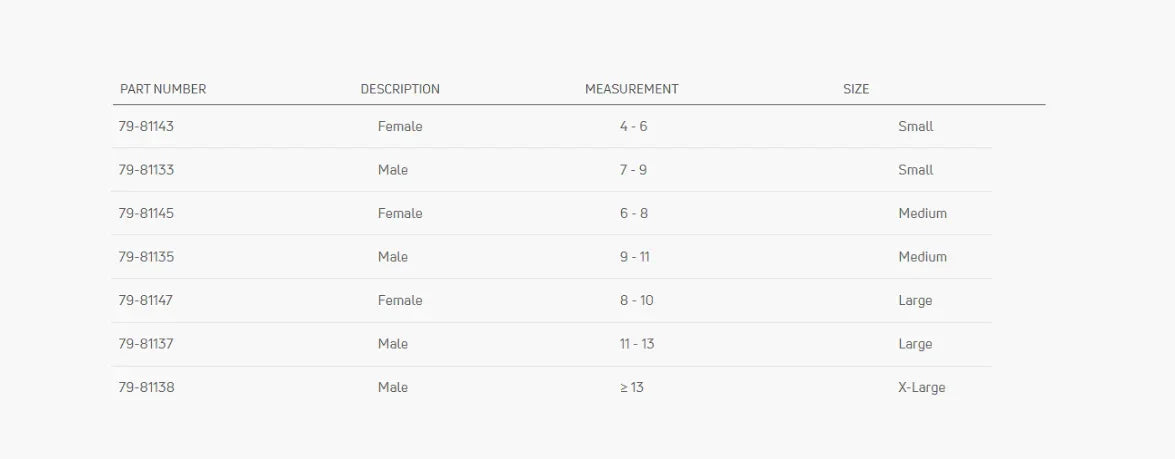The height and width of the screenshot is (459, 1175).
Task: Click the 9 - 11 measurement cell
Action: pos(634,257)
